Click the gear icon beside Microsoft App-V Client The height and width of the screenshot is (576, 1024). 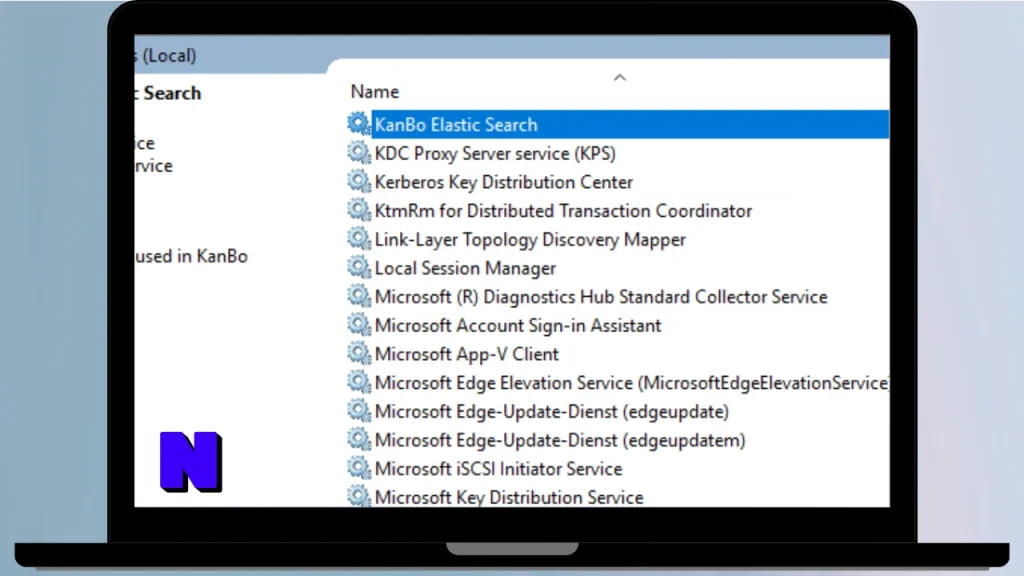[359, 353]
